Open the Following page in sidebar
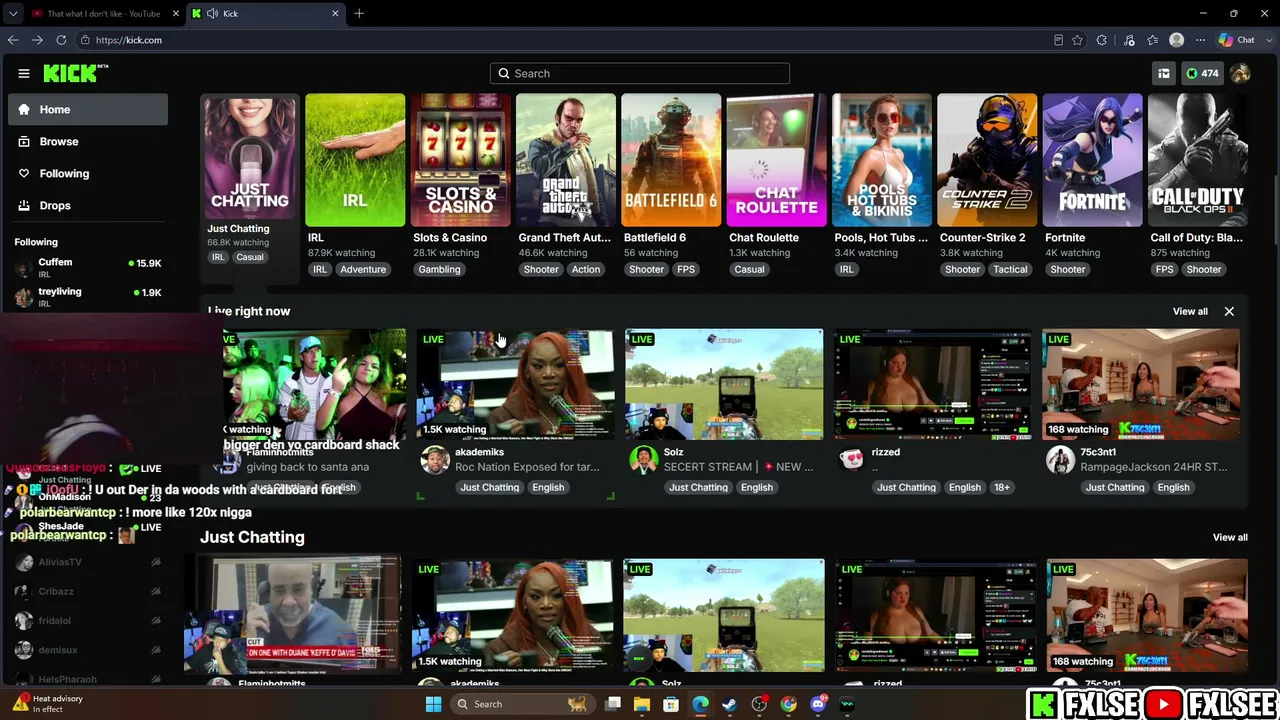 pyautogui.click(x=88, y=173)
